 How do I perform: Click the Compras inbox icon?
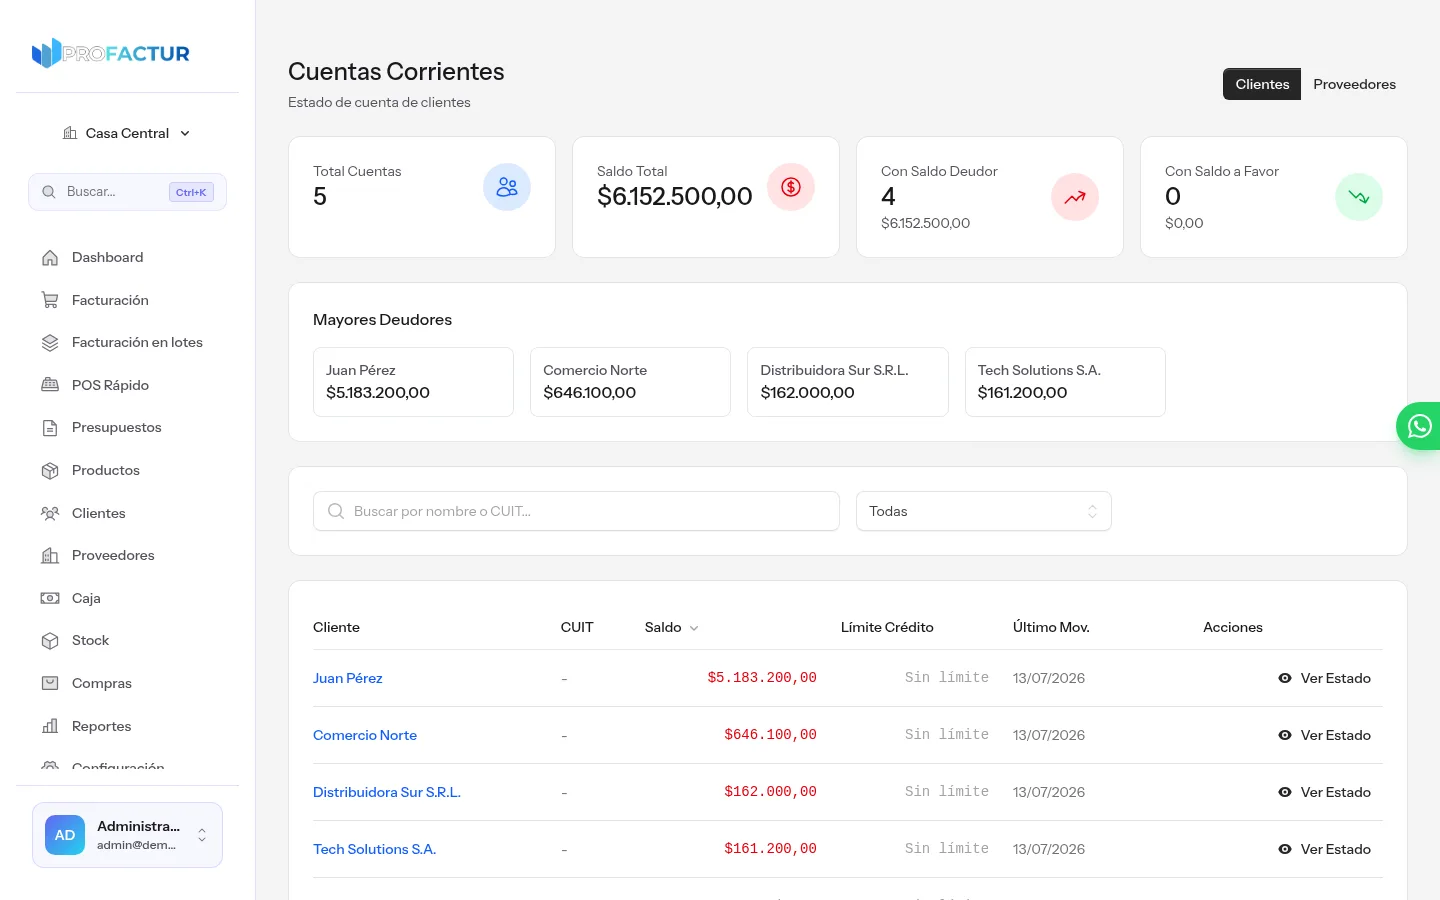click(50, 683)
